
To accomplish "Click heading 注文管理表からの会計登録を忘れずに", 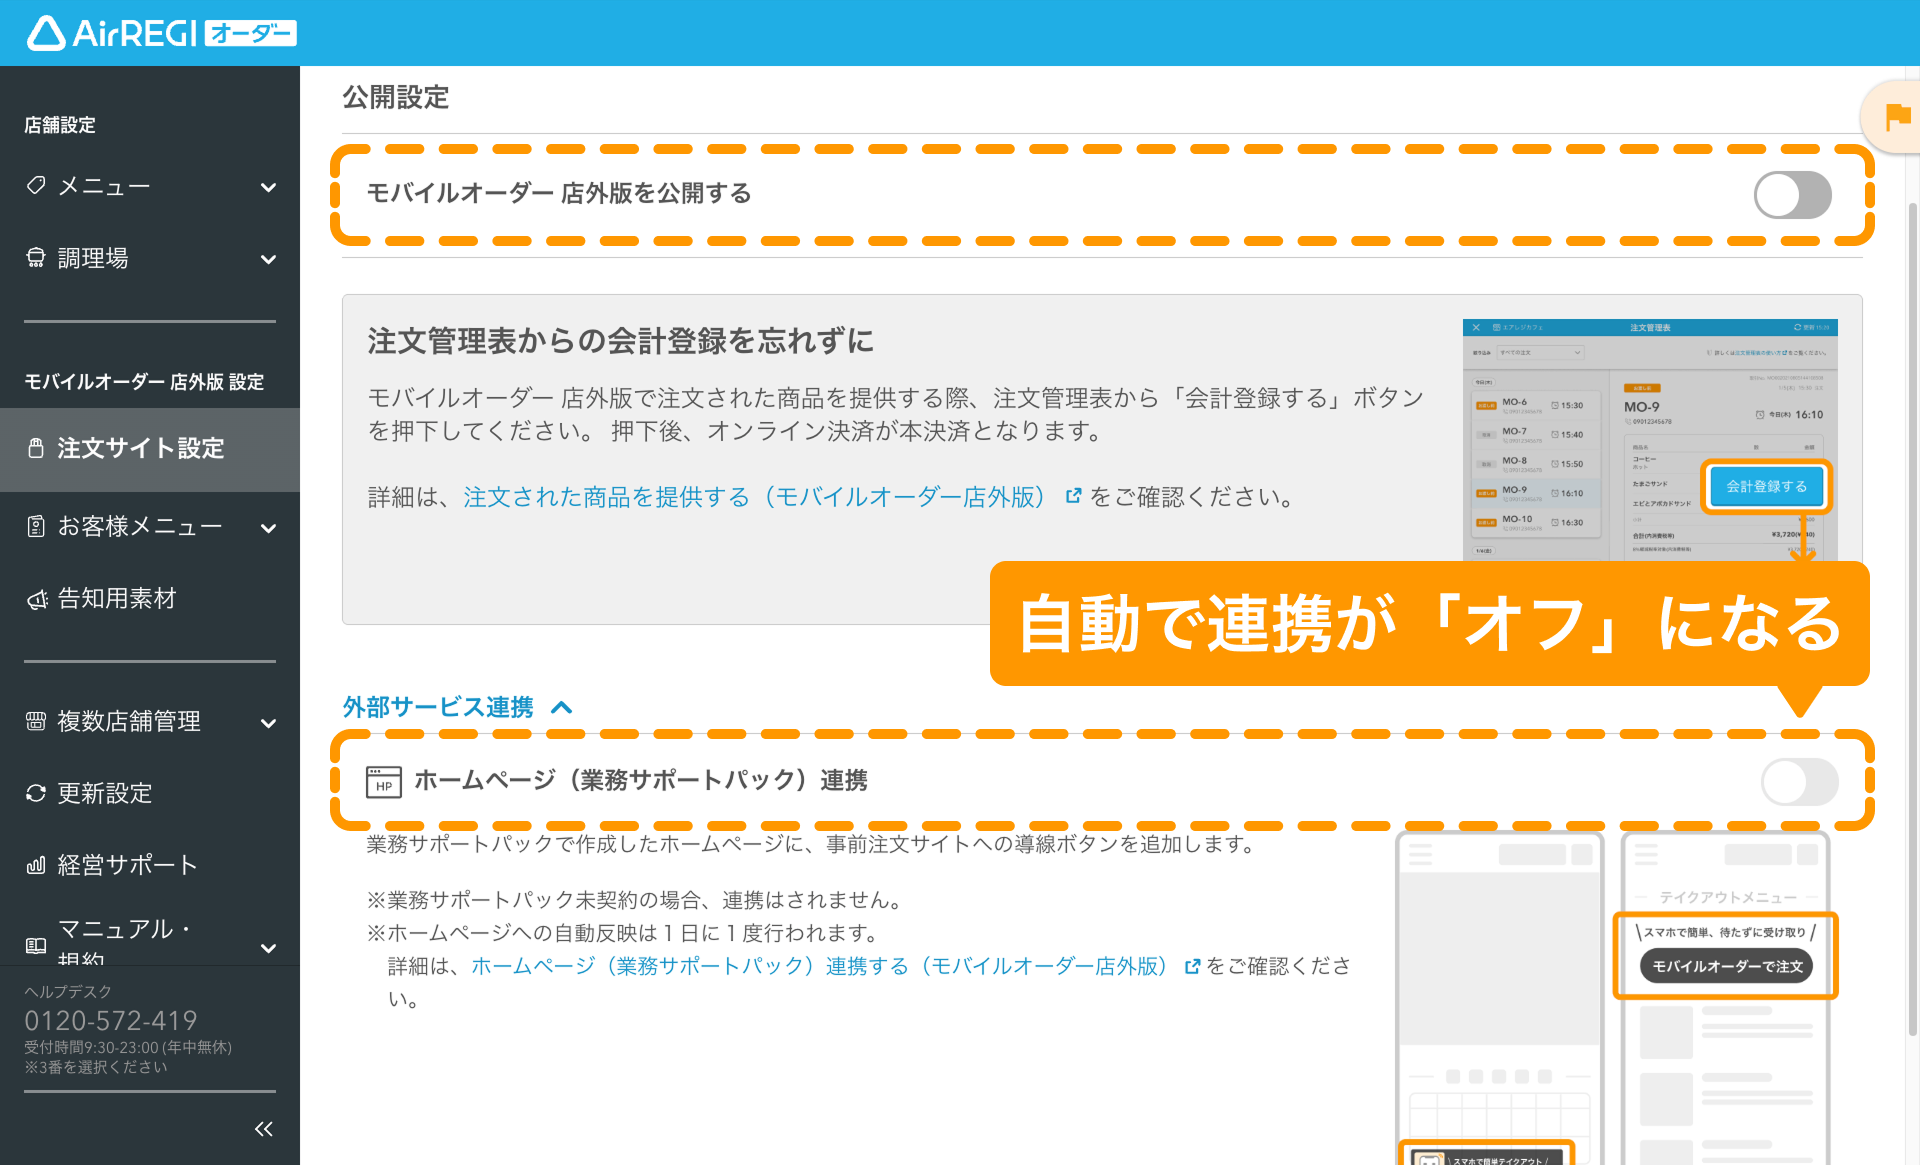I will pyautogui.click(x=620, y=341).
